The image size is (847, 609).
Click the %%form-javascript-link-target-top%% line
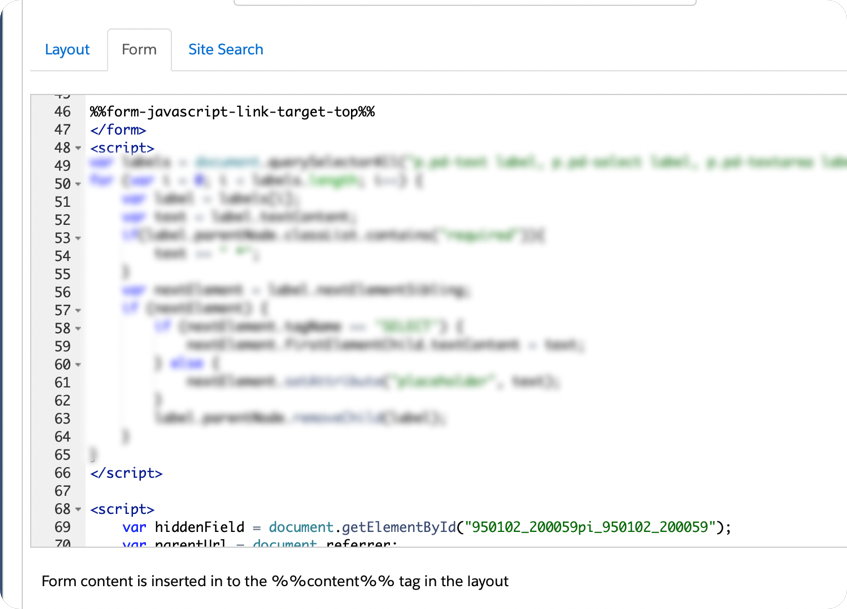pyautogui.click(x=232, y=112)
